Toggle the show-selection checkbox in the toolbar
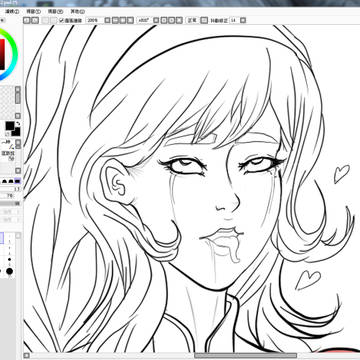This screenshot has height=360, width=360. pyautogui.click(x=62, y=20)
